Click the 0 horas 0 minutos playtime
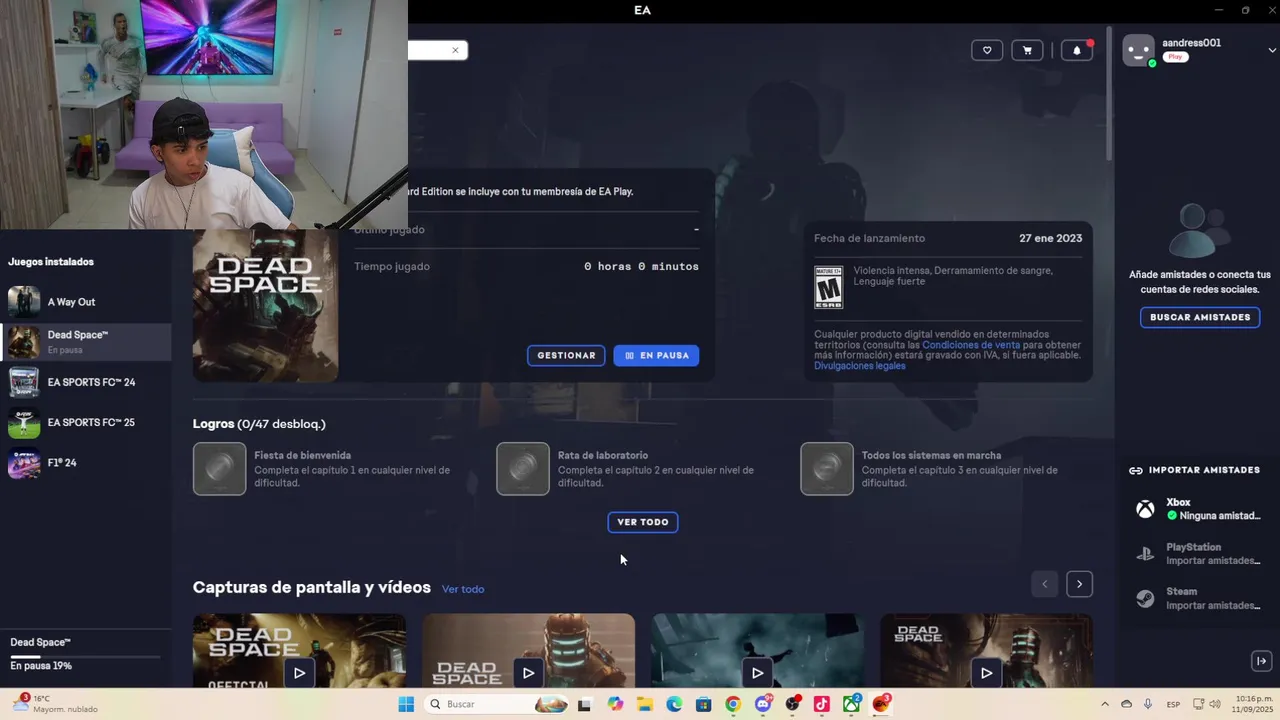The width and height of the screenshot is (1280, 720). (x=641, y=267)
